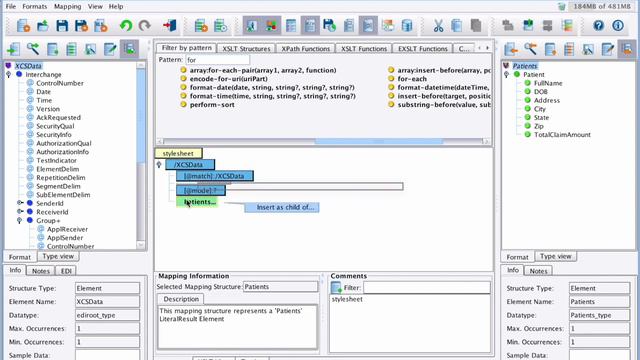Click the gray redo arrow icon

click(144, 26)
